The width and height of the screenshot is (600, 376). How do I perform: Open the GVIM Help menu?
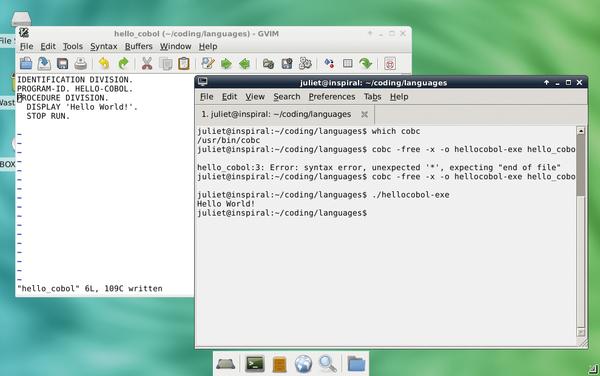click(208, 46)
